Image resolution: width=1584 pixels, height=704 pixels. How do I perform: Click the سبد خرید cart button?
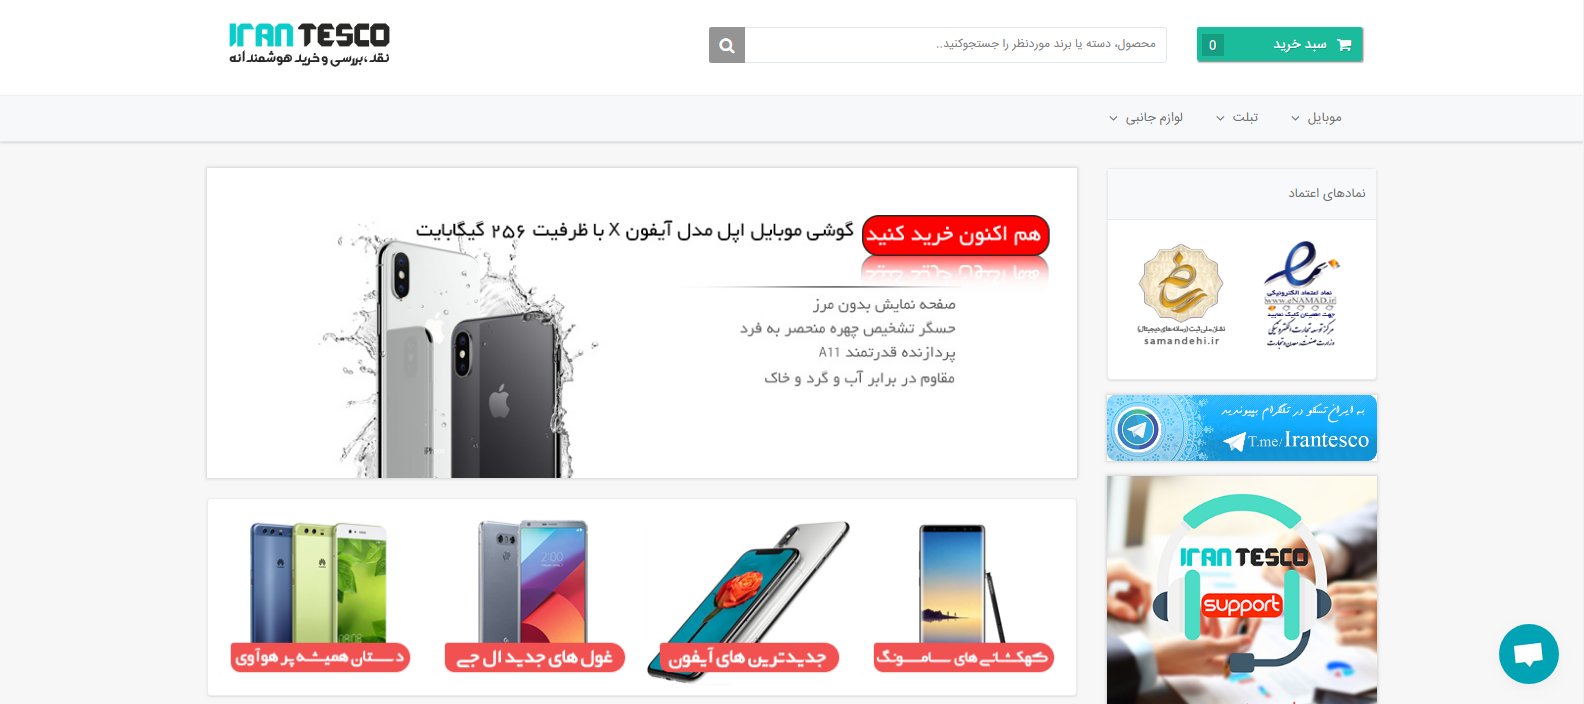1280,45
